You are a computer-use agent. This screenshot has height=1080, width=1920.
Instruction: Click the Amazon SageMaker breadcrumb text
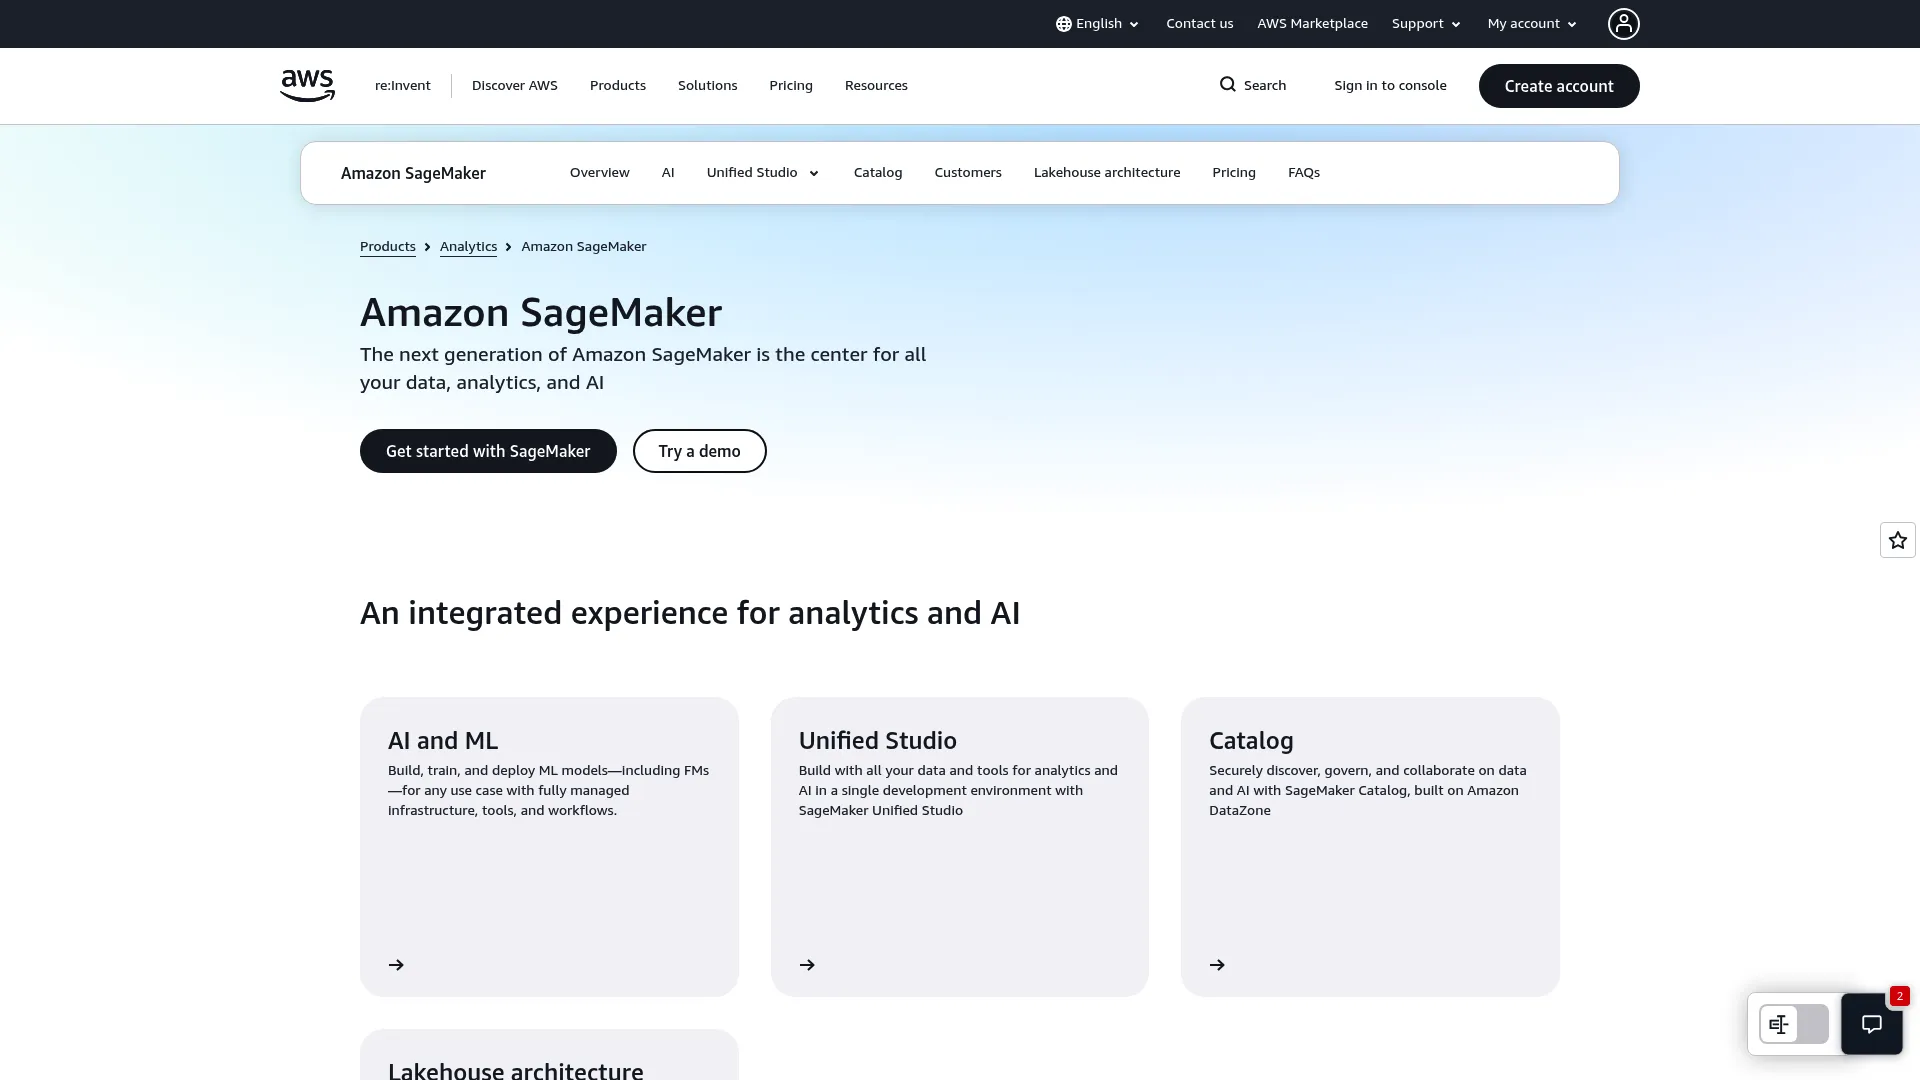tap(584, 247)
